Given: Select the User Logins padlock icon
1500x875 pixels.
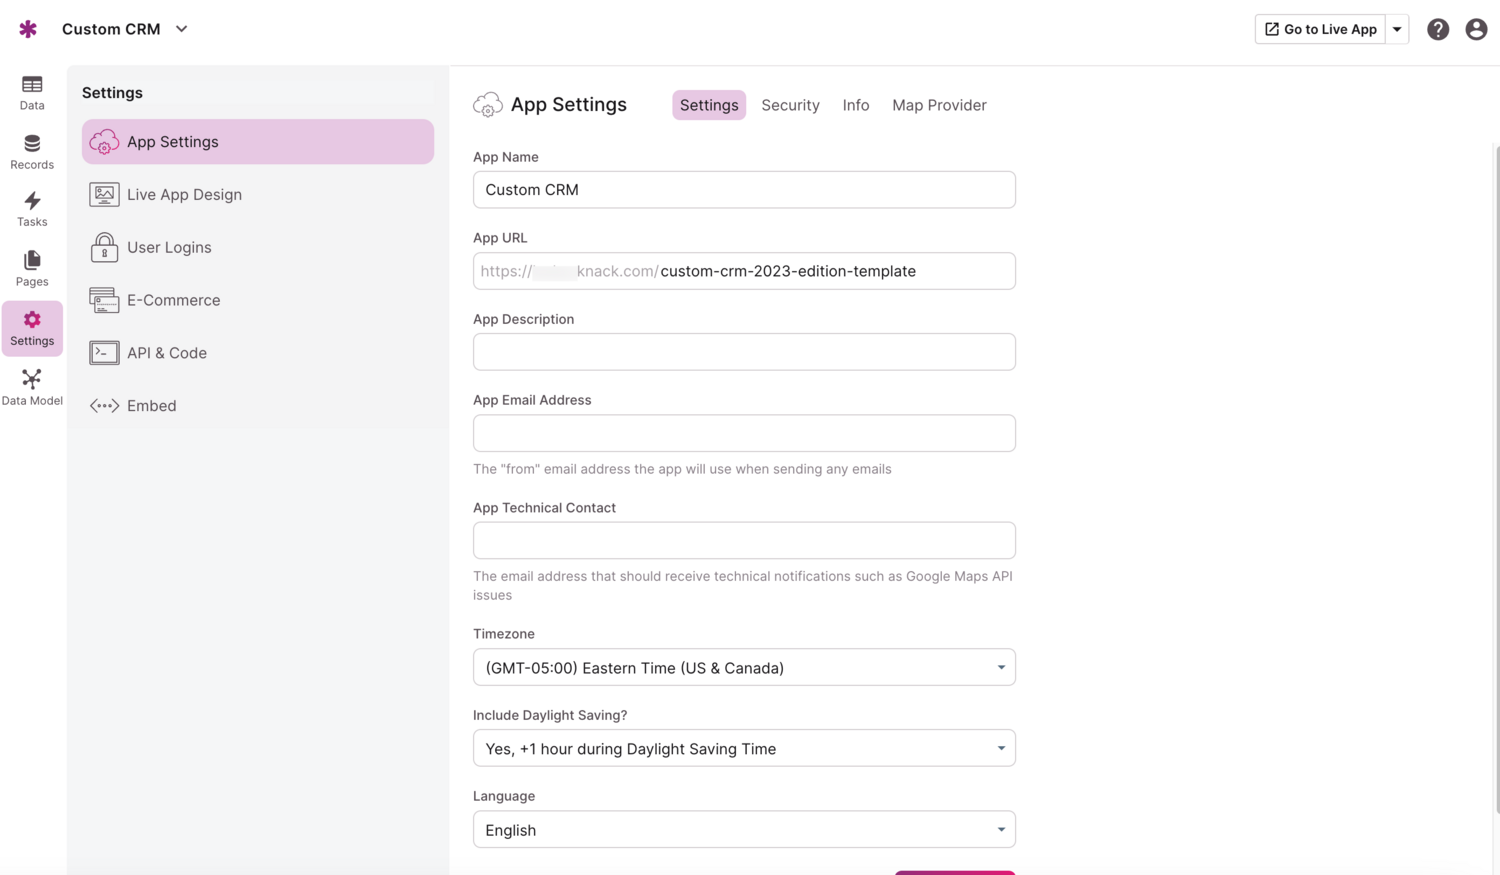Looking at the screenshot, I should click(104, 247).
